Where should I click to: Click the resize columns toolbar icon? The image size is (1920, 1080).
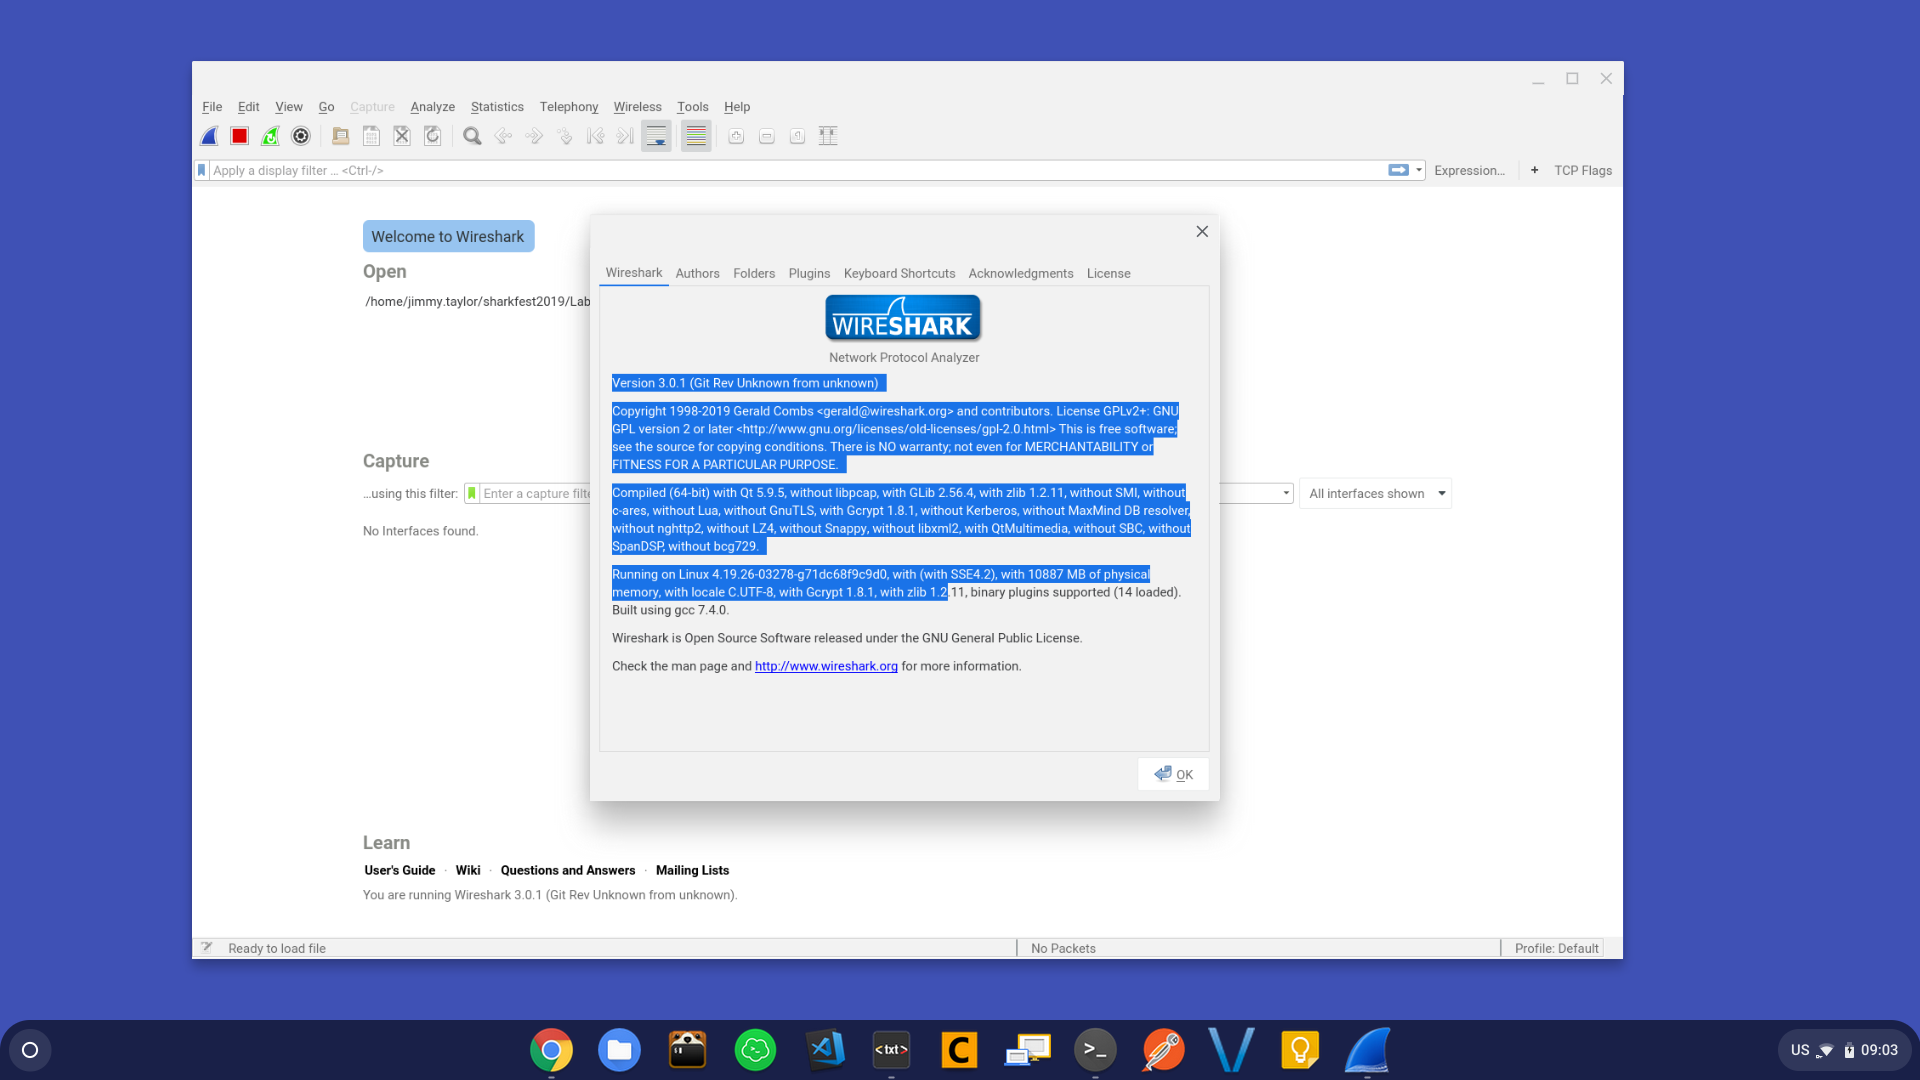tap(828, 136)
